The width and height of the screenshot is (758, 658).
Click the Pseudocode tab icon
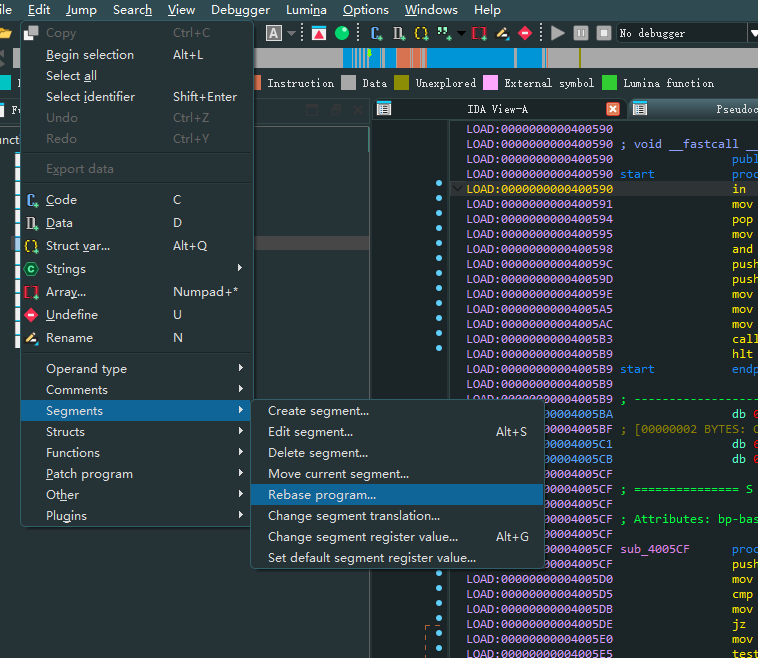(x=640, y=109)
